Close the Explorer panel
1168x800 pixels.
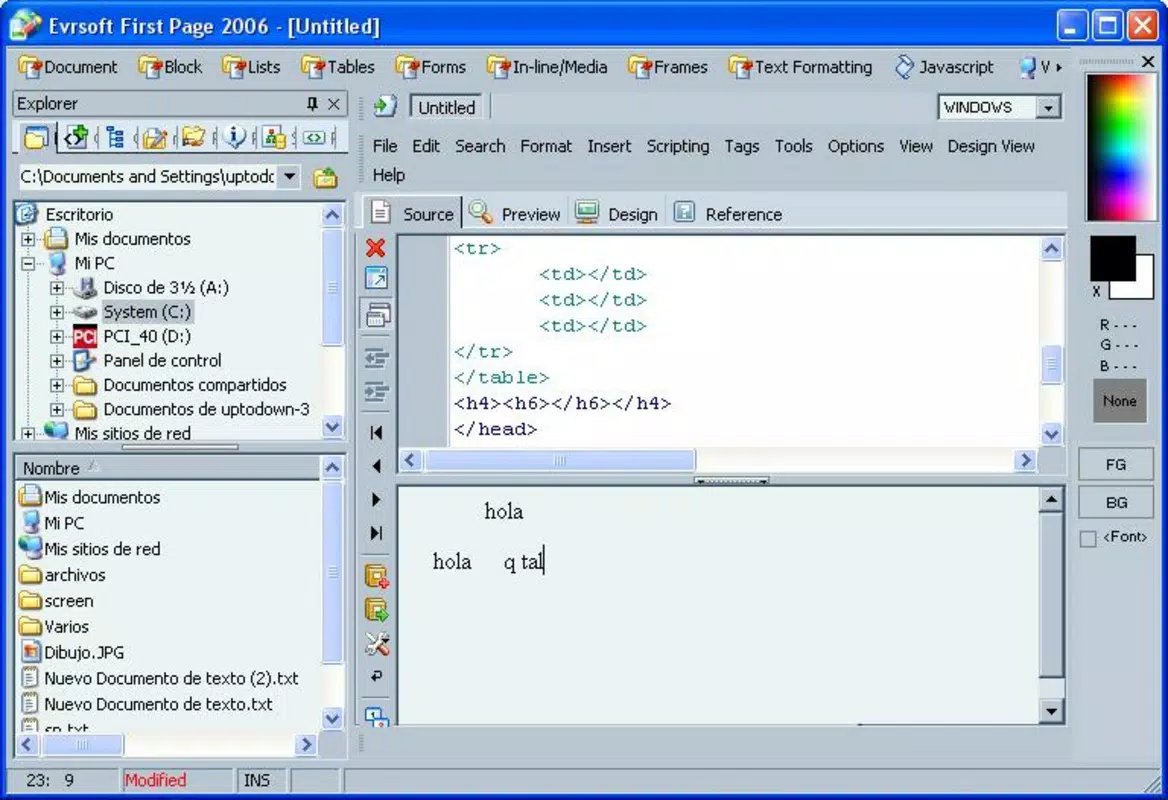[334, 104]
